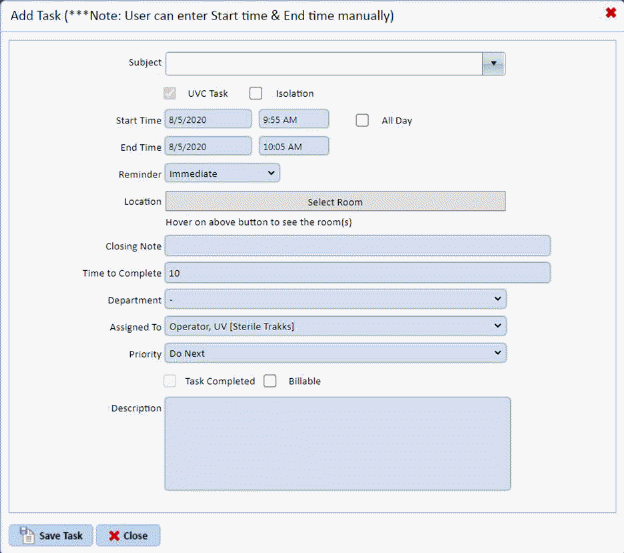
Task: Check the All Day option
Action: (363, 120)
